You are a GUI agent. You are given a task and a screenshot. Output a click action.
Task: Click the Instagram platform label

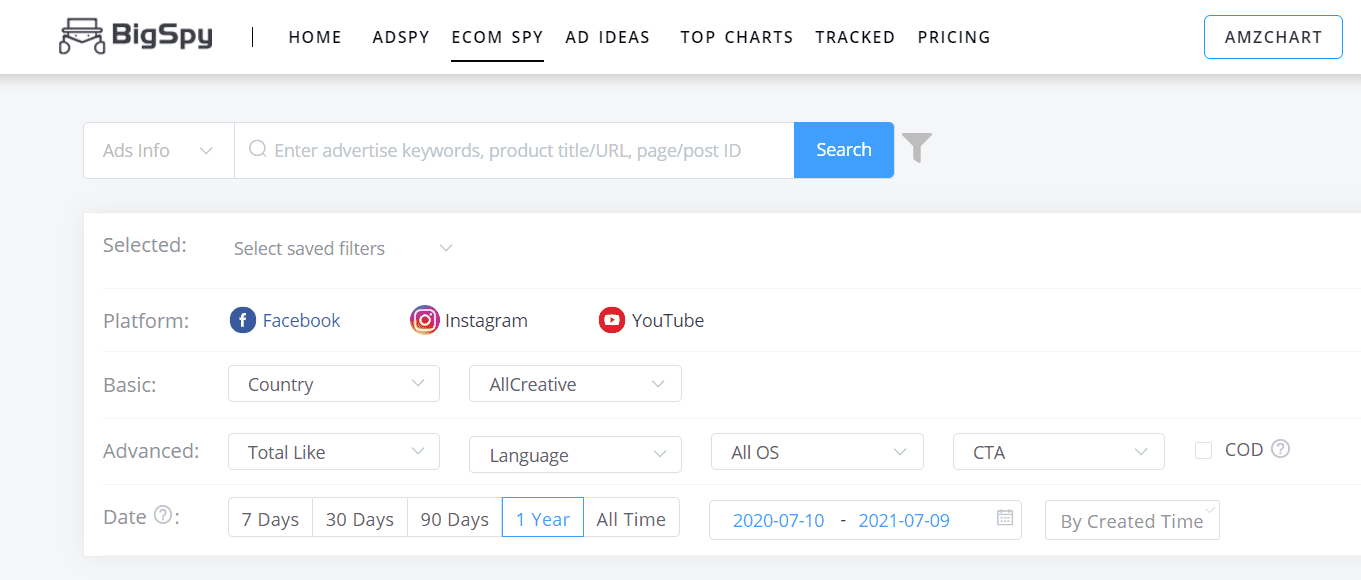[486, 320]
